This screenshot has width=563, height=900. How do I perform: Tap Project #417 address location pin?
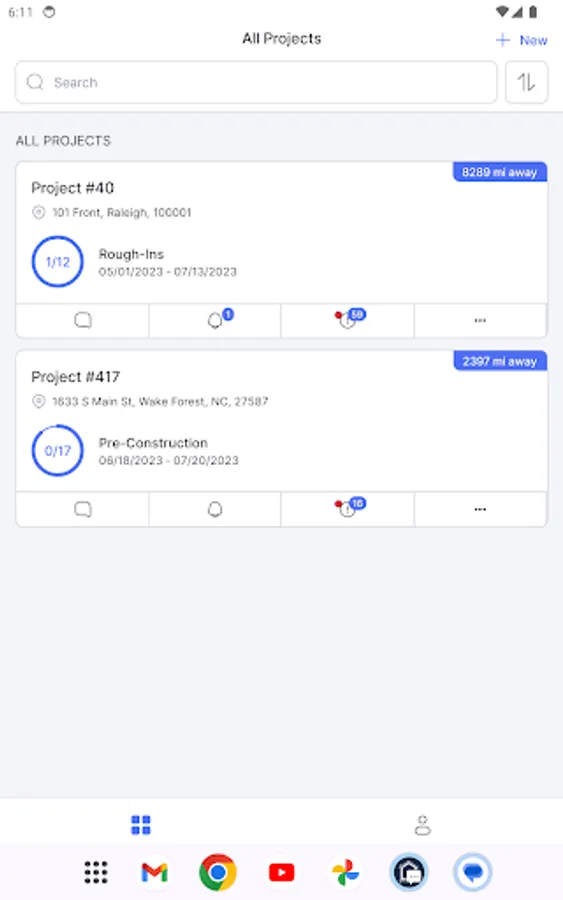click(x=38, y=401)
